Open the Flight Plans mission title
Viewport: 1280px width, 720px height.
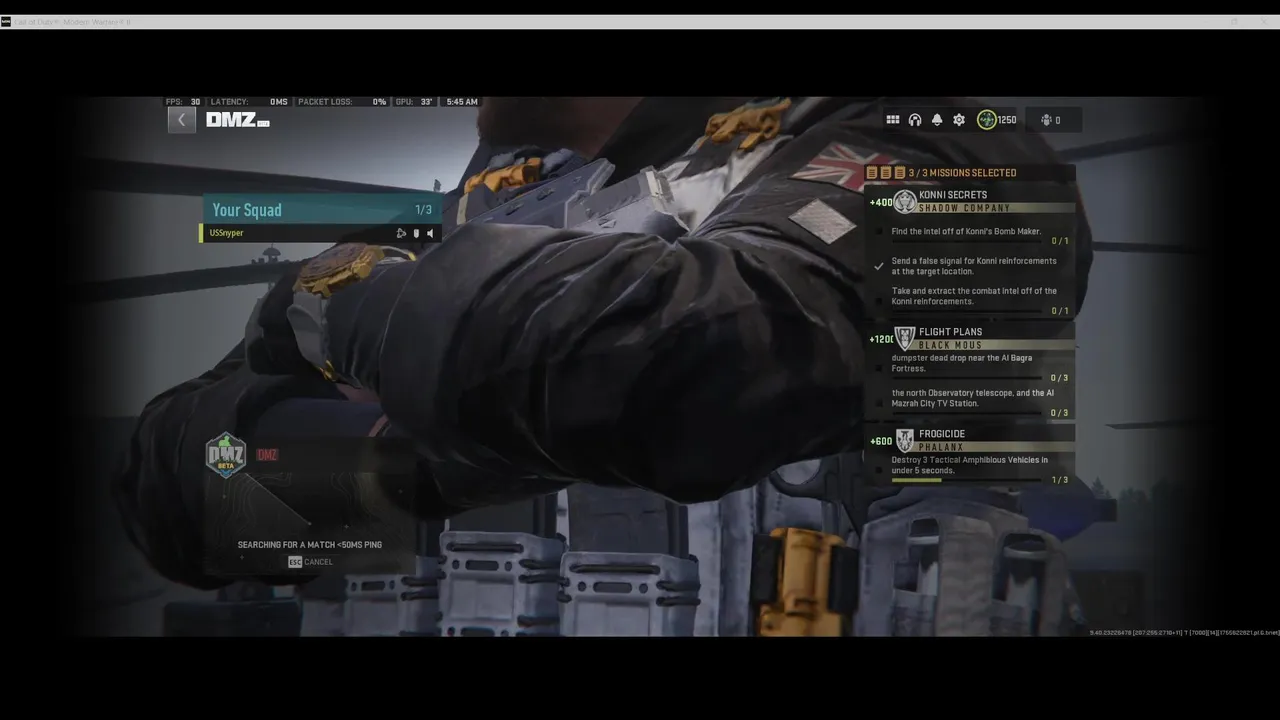point(950,332)
